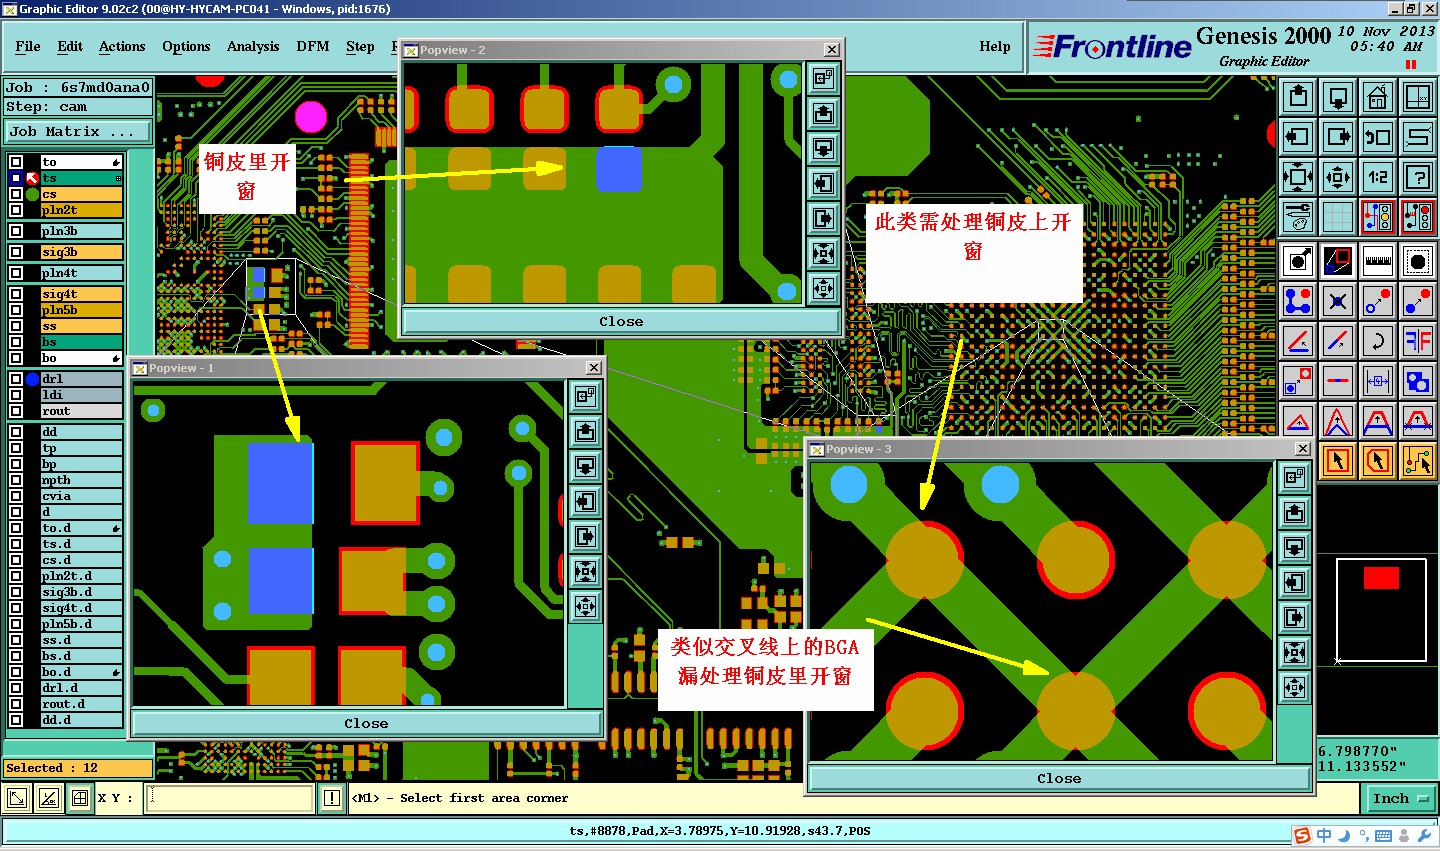Click the pan right arrow icon
Image resolution: width=1440 pixels, height=851 pixels.
pyautogui.click(x=1338, y=137)
